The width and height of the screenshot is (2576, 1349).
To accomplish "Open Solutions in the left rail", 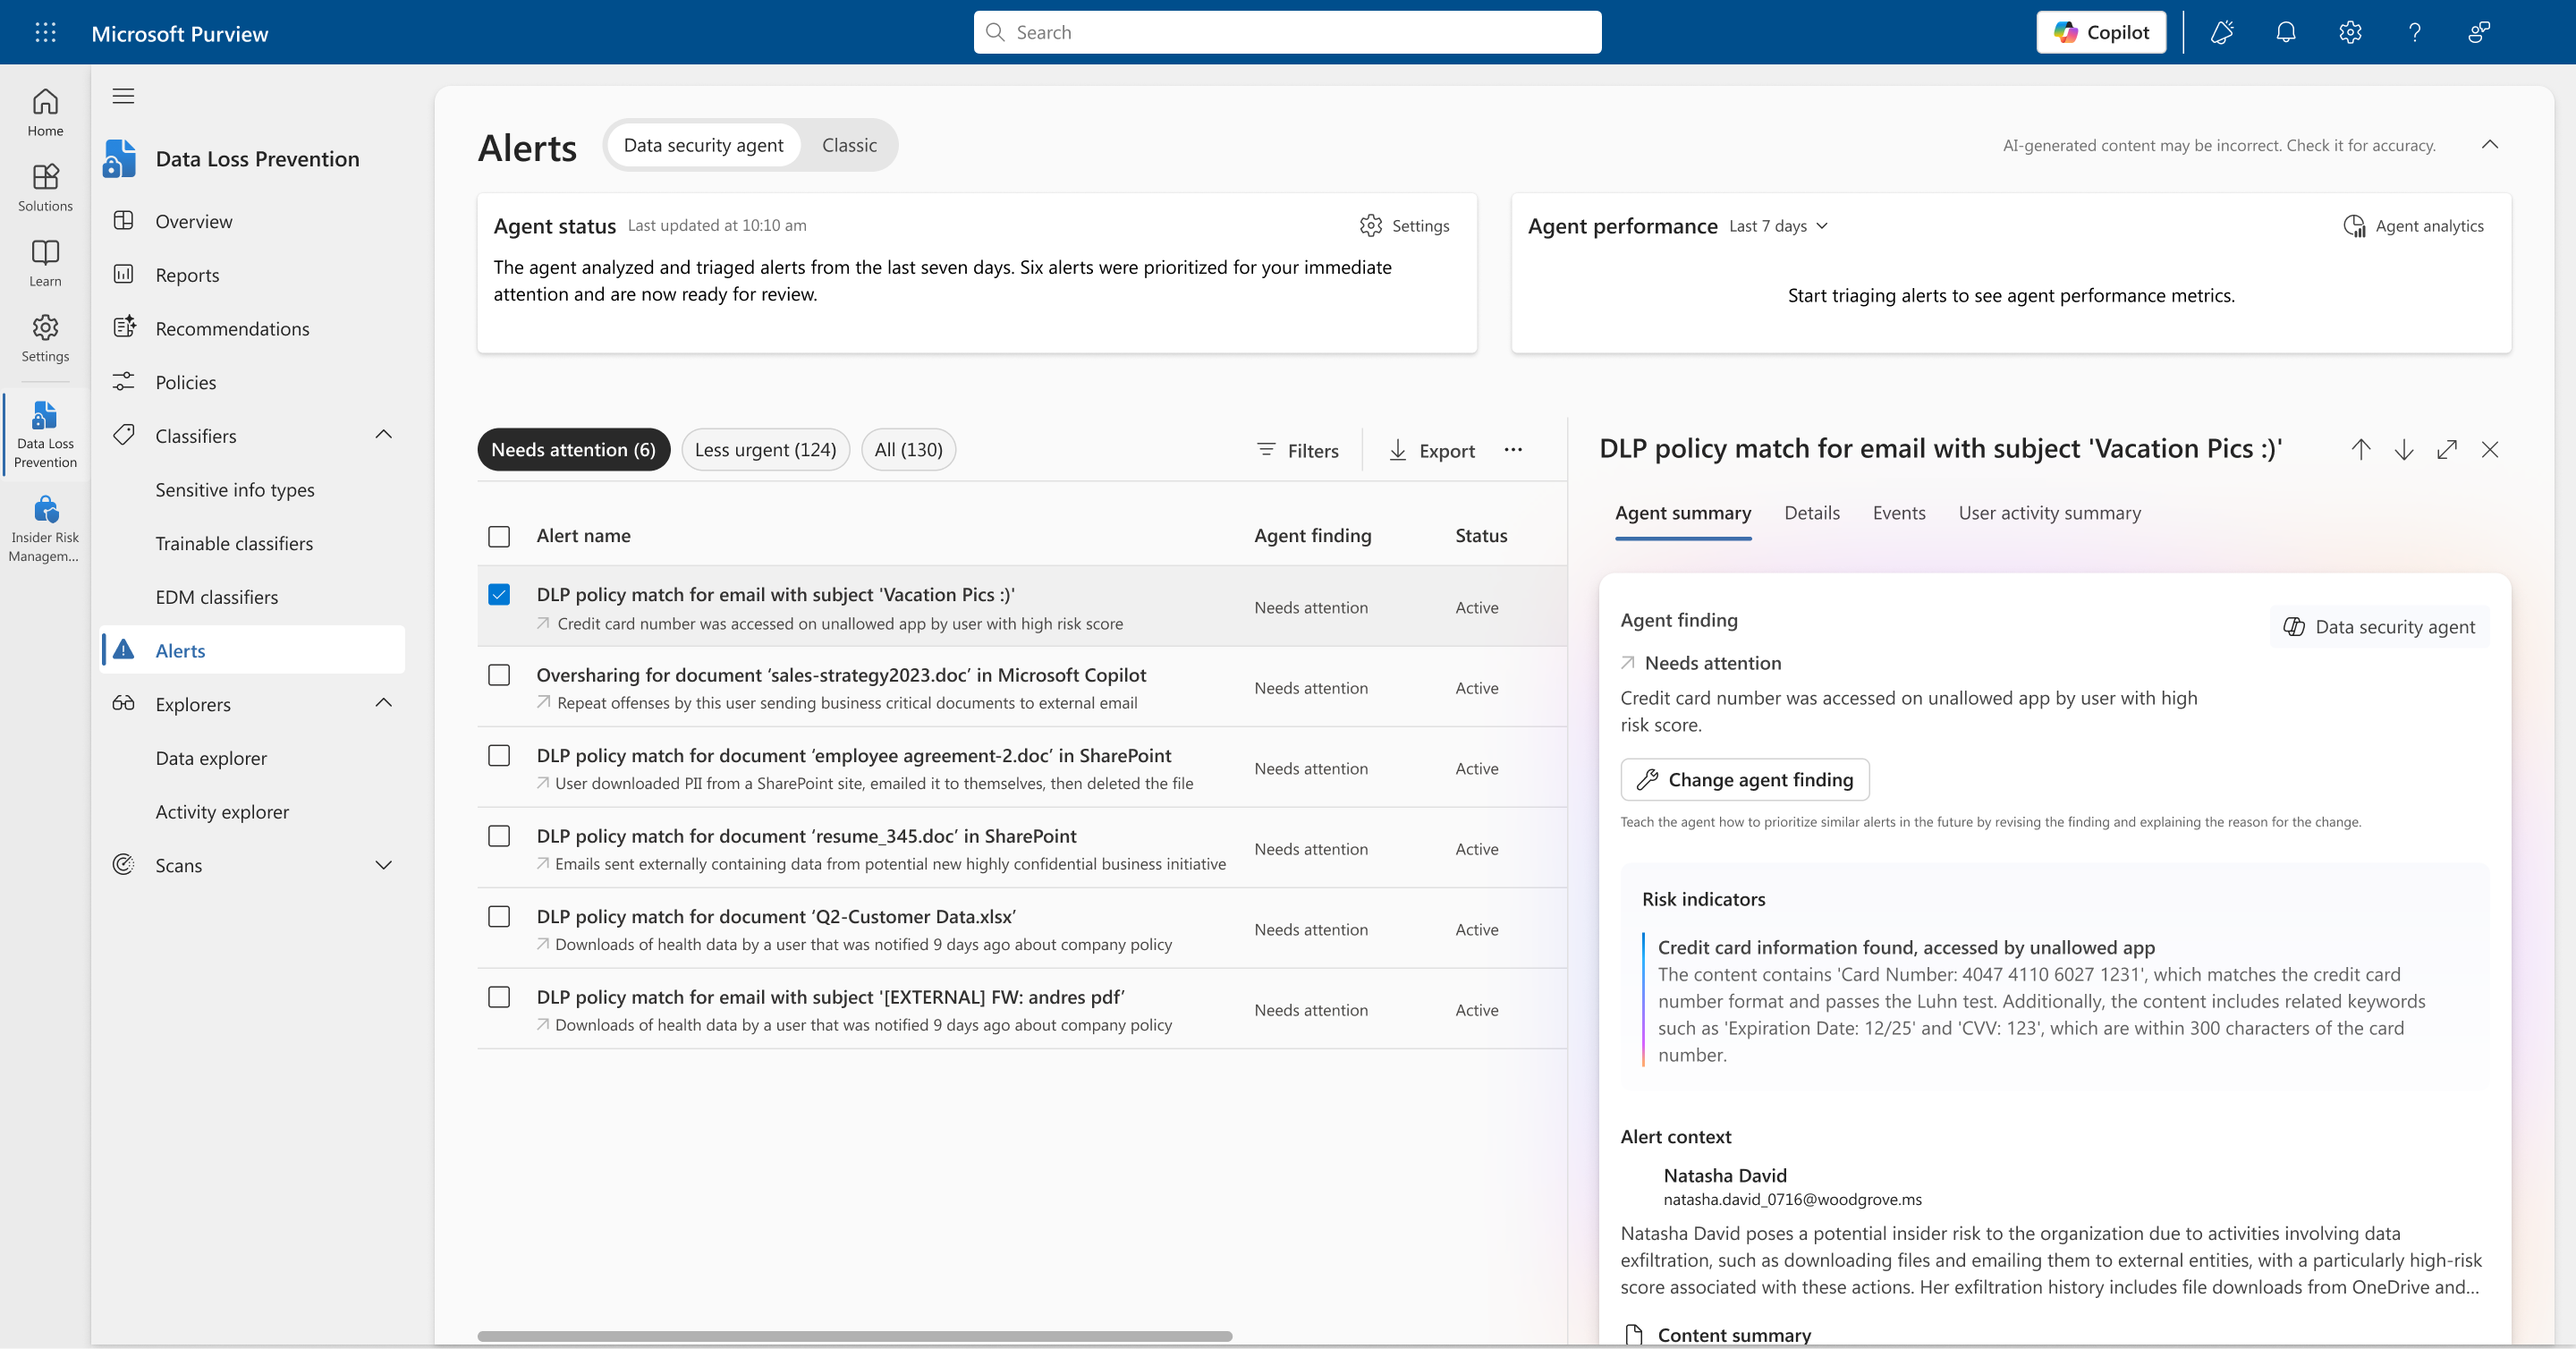I will click(x=45, y=187).
